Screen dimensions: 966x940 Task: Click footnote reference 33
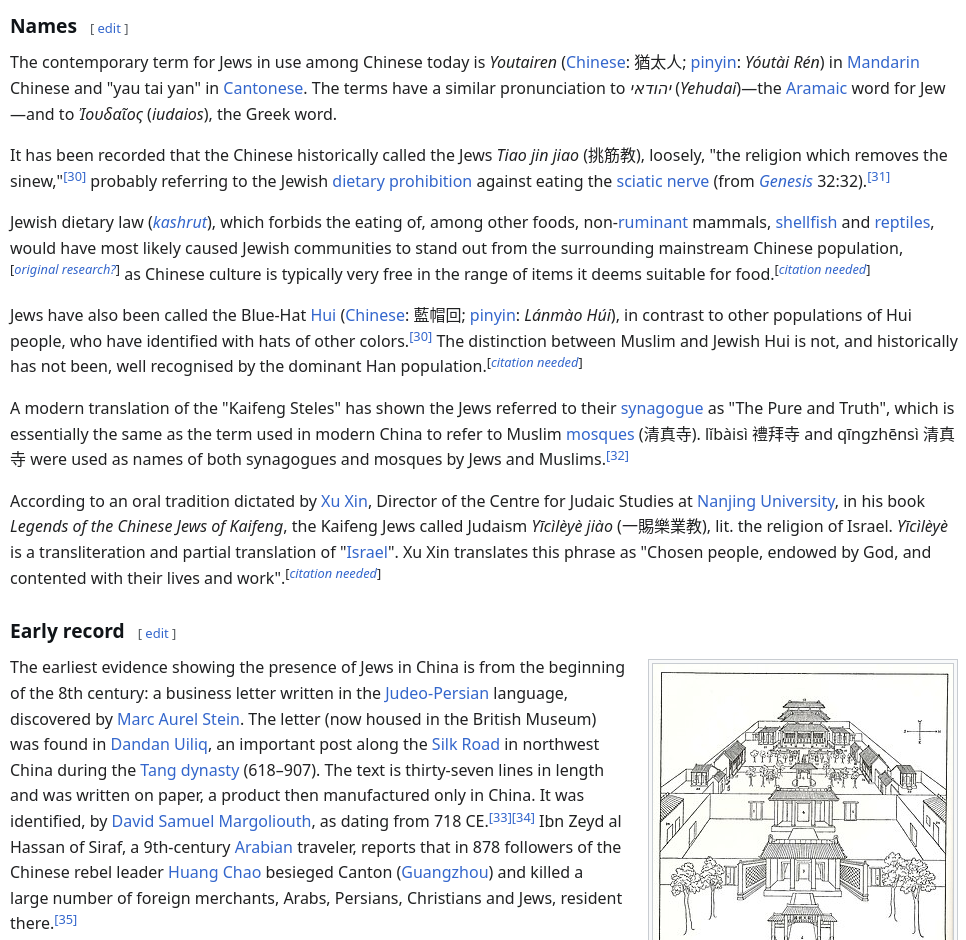[500, 817]
